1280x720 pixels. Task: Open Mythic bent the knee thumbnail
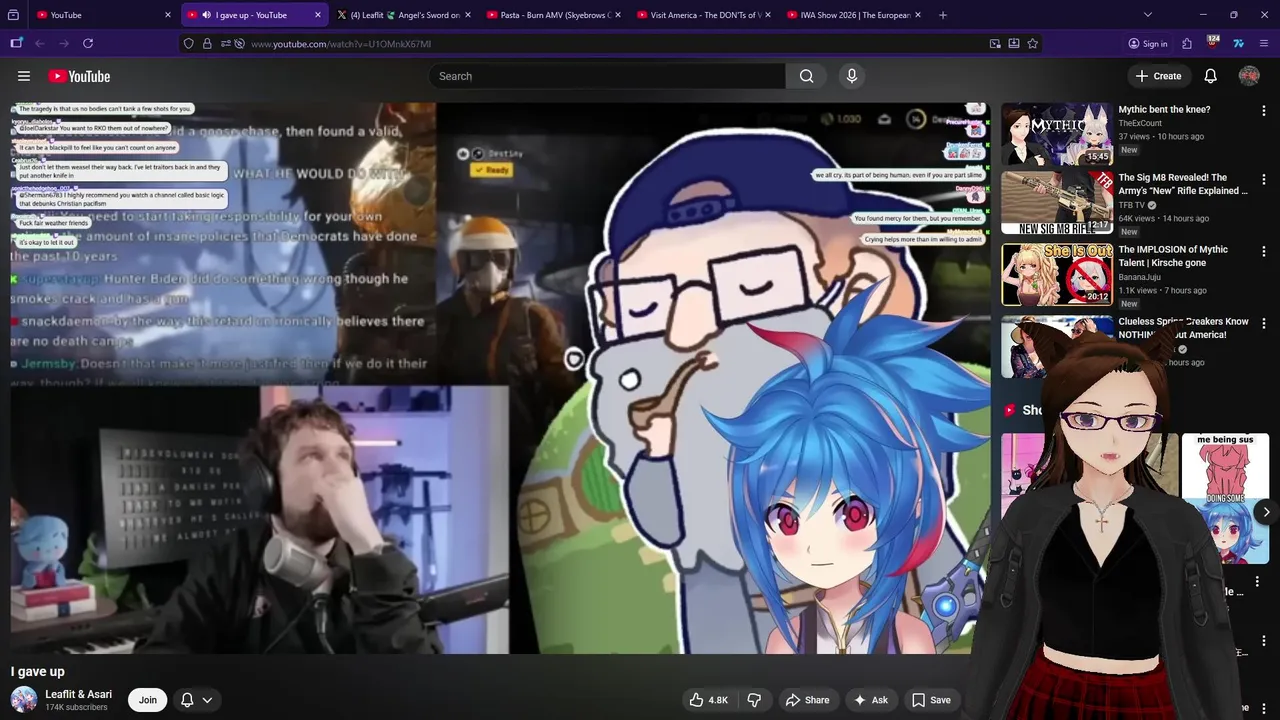tap(1057, 133)
